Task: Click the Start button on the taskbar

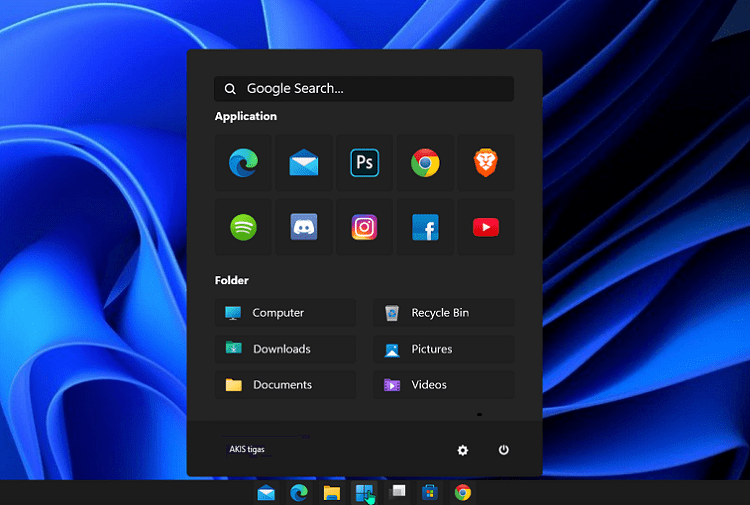Action: coord(364,492)
